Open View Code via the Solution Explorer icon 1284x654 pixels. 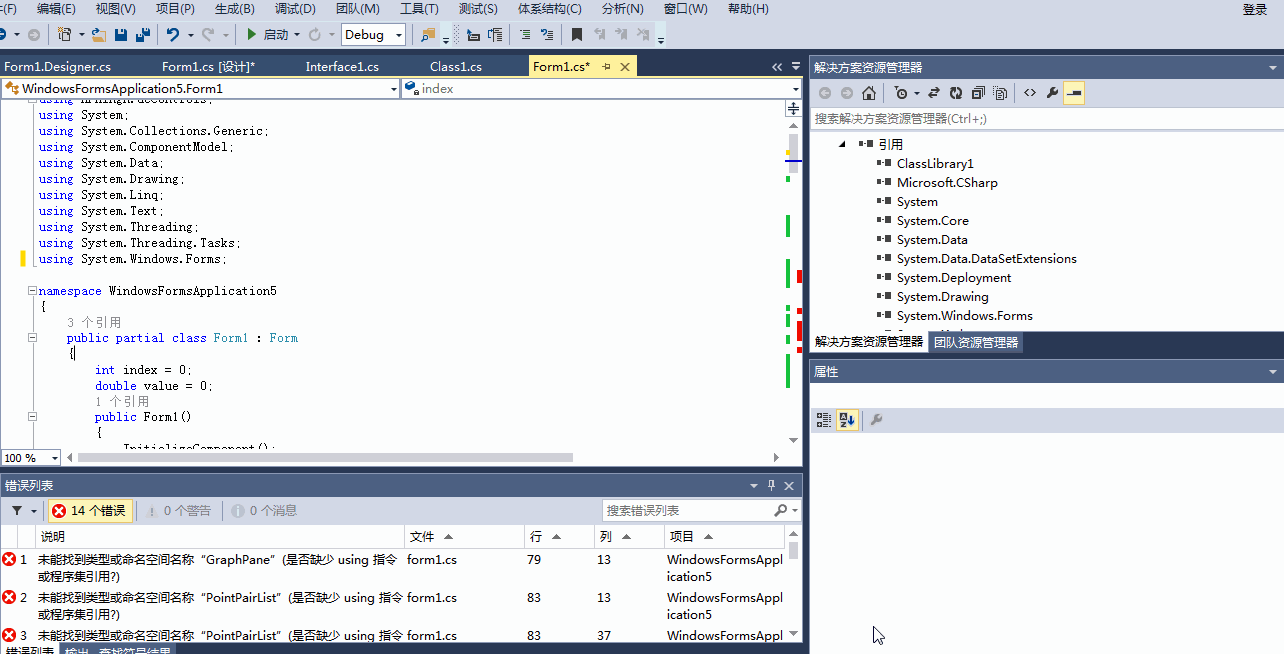pyautogui.click(x=1030, y=92)
